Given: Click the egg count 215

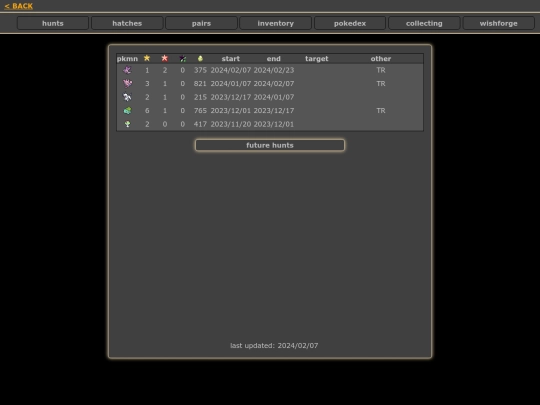Looking at the screenshot, I should (200, 97).
